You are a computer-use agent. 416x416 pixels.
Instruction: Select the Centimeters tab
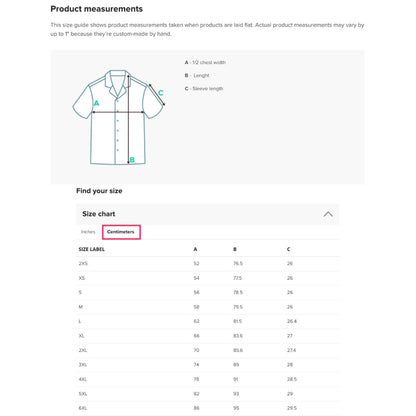click(x=121, y=232)
